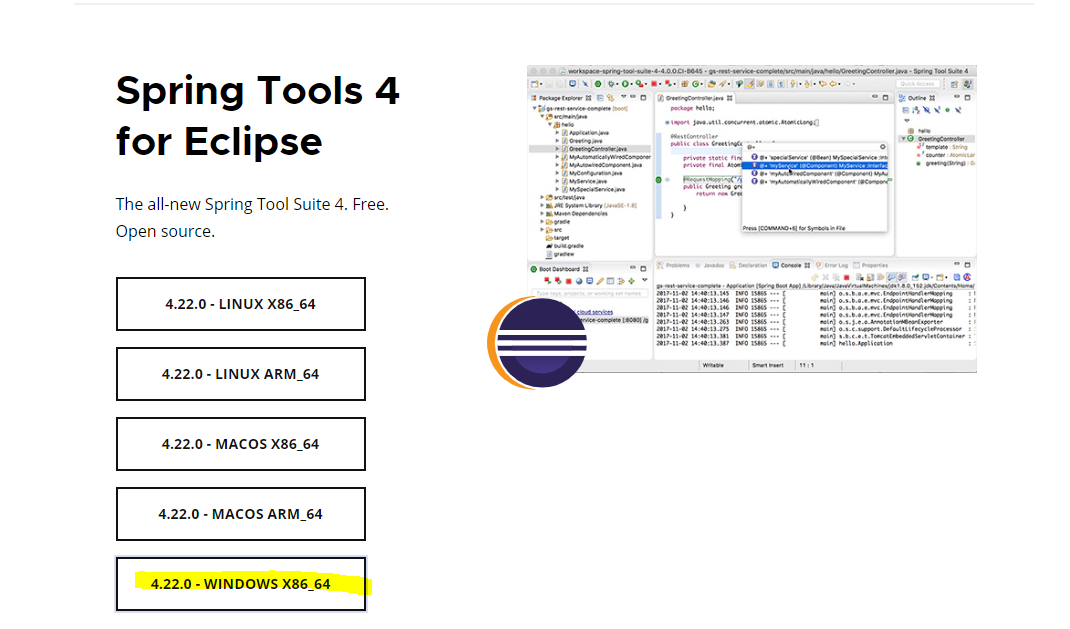Open the Eclipse IDE screenshot preview image
1070x629 pixels.
point(751,219)
